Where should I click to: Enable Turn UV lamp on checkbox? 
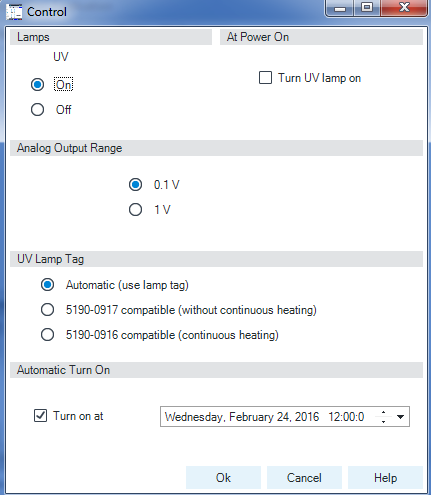point(265,78)
